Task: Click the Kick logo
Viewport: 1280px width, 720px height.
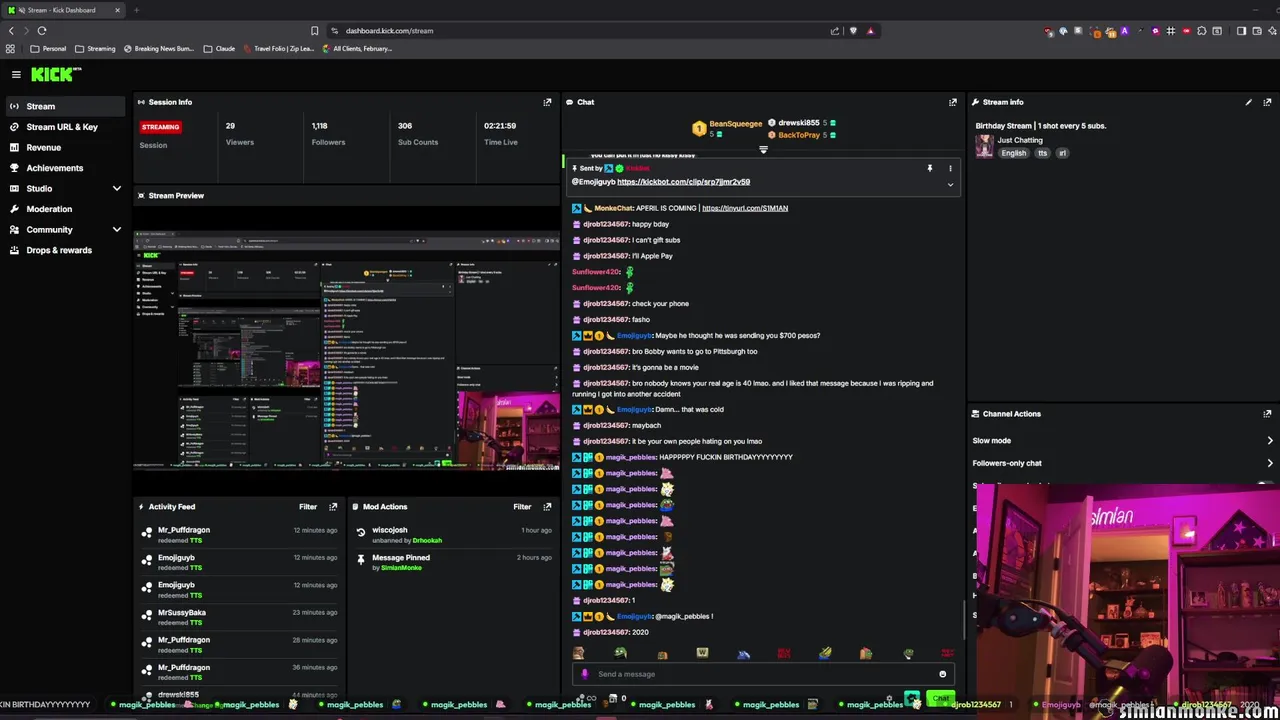Action: [x=55, y=74]
